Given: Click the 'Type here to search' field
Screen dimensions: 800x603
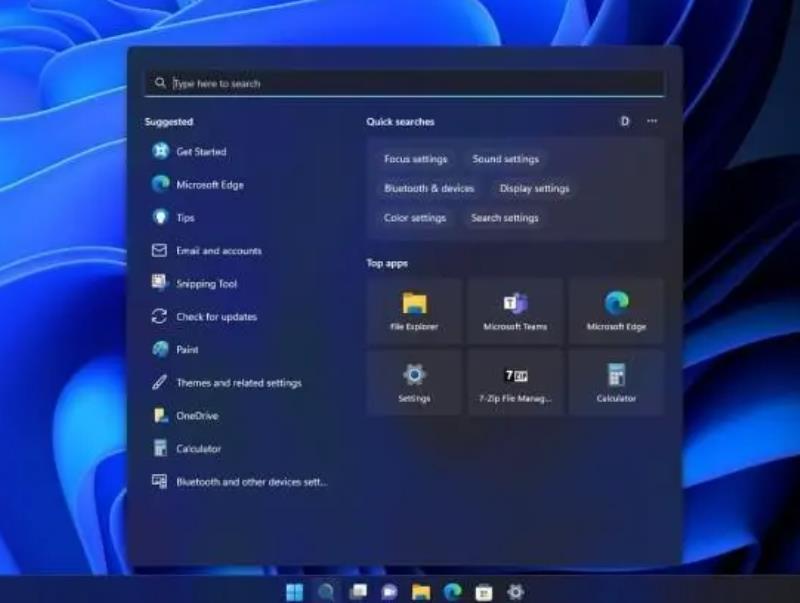Looking at the screenshot, I should 405,83.
